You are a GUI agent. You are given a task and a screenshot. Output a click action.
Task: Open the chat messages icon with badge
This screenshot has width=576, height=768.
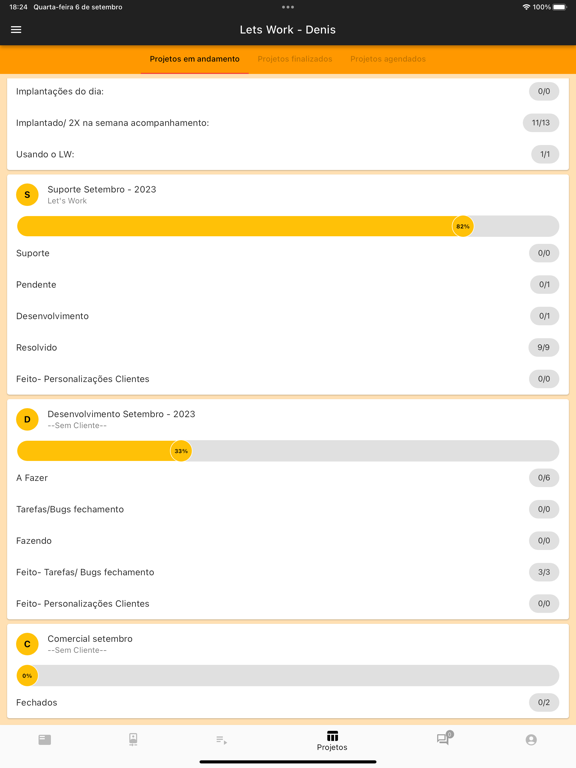tap(445, 738)
